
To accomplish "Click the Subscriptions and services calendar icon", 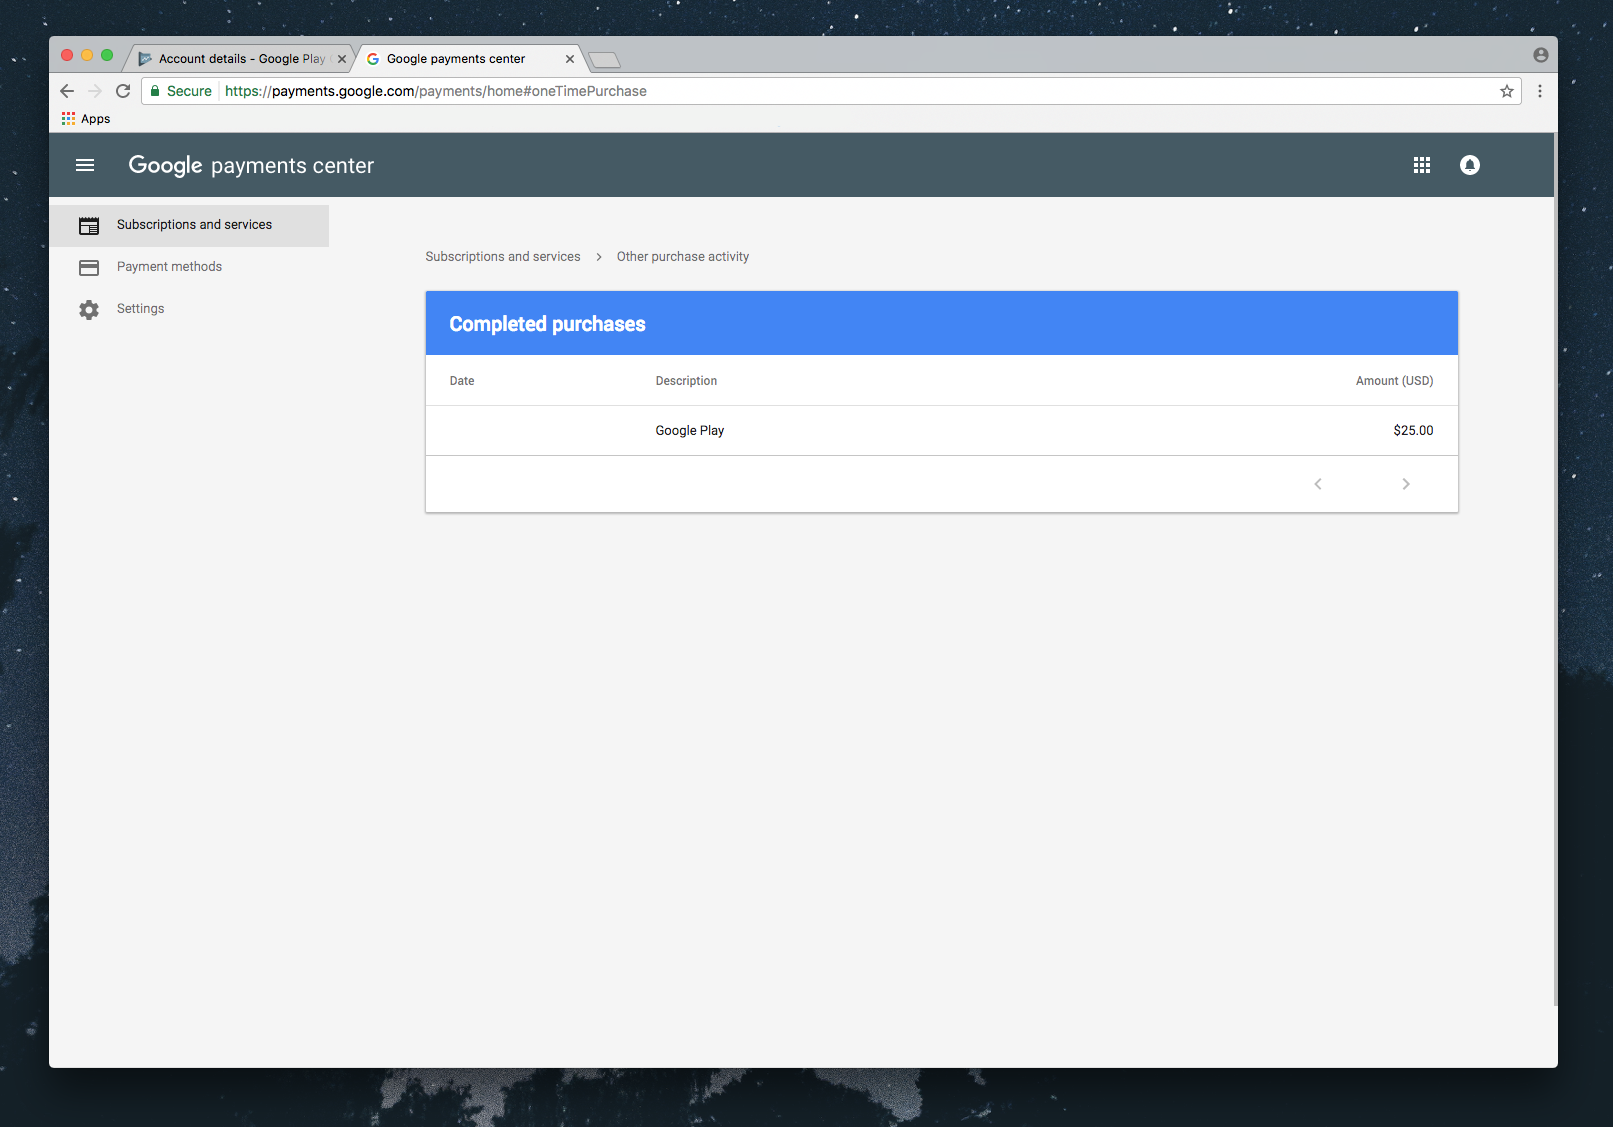I will 89,225.
